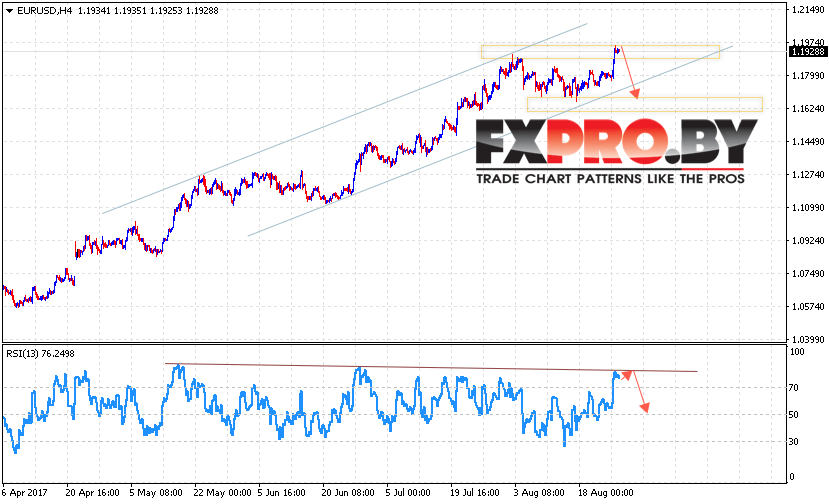Click the 1.03990 price axis label
Screen dimensions: 829x504
tap(806, 339)
